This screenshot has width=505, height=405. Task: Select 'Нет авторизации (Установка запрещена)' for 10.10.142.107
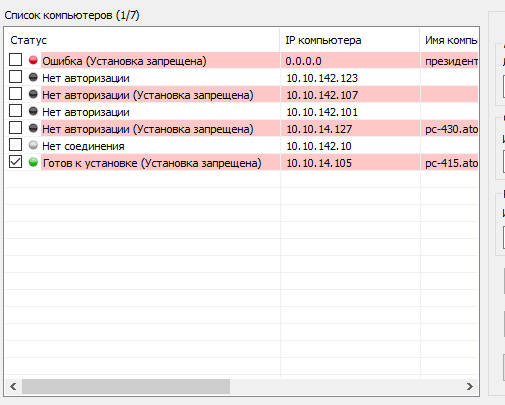coord(148,95)
